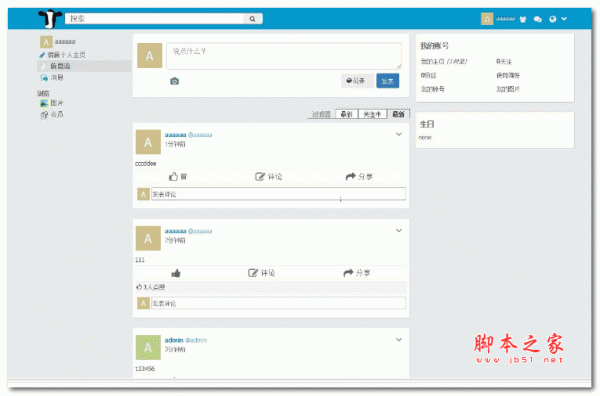Viewport: 600px width, 396px height.
Task: Click the globe icon in the header
Action: (x=553, y=19)
